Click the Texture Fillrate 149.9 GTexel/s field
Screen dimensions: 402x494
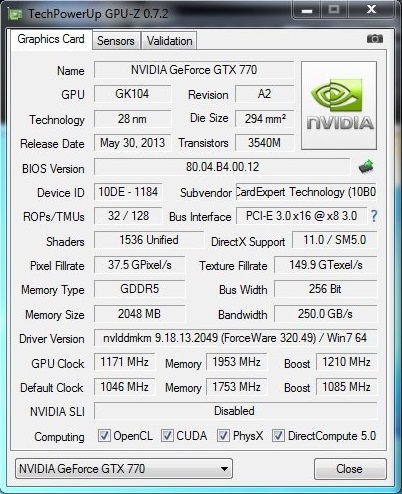click(x=326, y=265)
